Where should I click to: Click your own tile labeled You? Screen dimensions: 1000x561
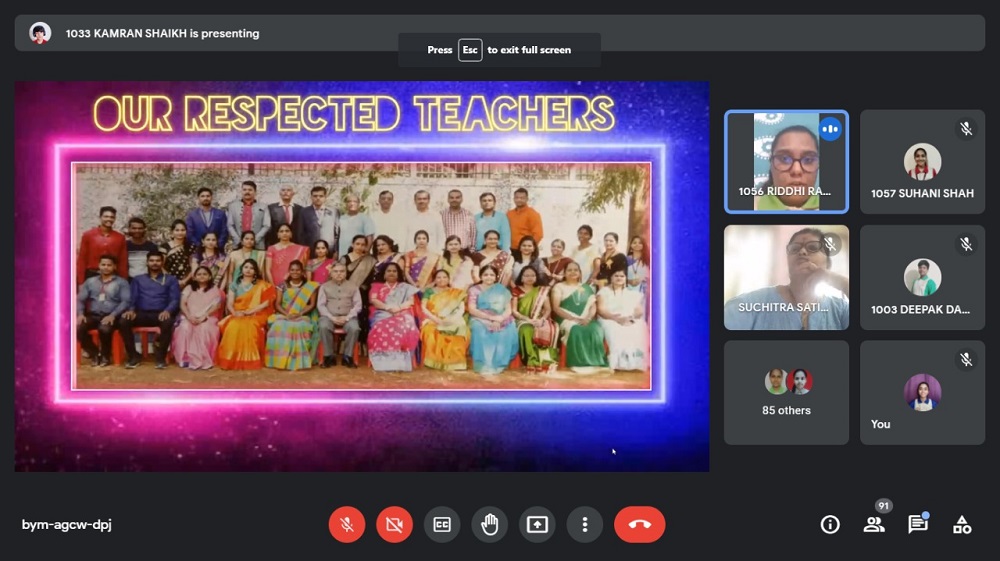922,392
